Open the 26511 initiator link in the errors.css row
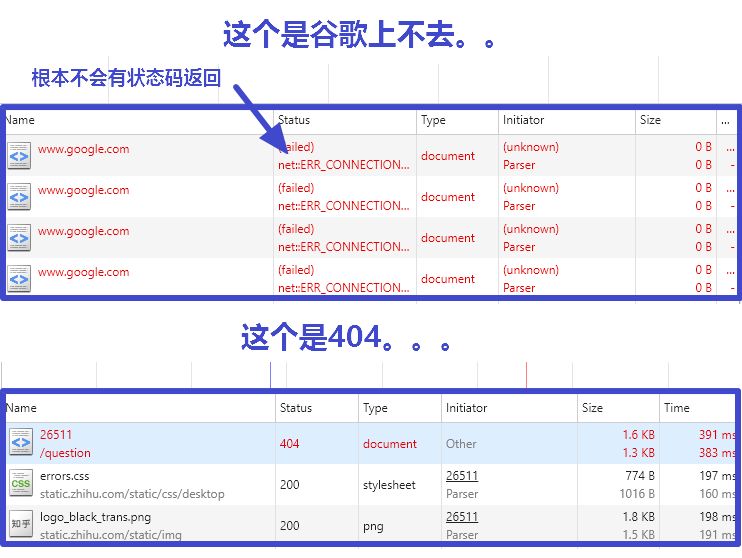 click(x=462, y=476)
